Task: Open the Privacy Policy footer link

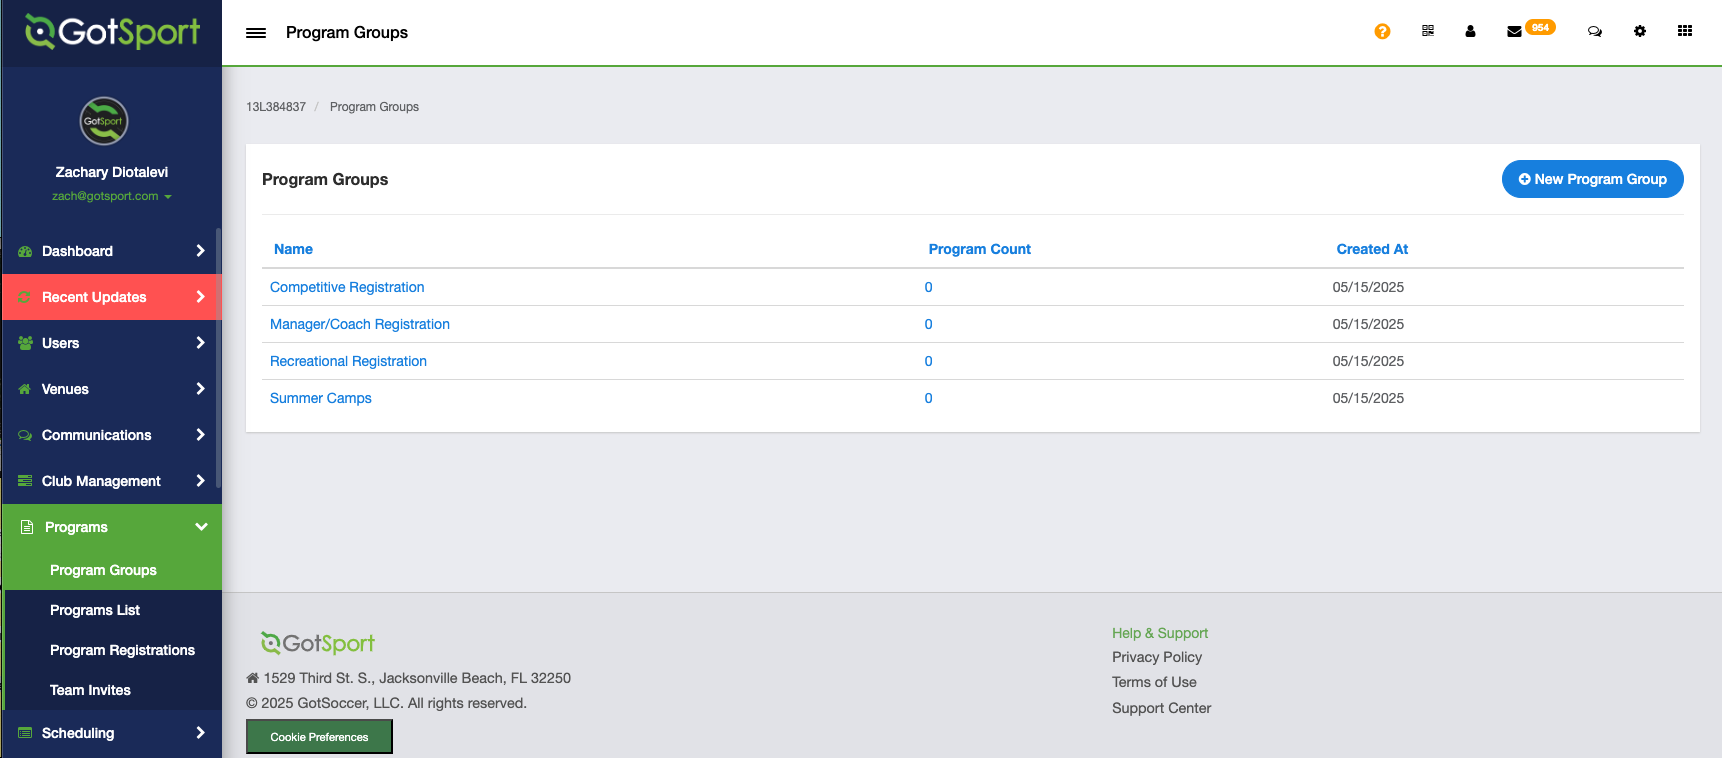Action: 1157,657
